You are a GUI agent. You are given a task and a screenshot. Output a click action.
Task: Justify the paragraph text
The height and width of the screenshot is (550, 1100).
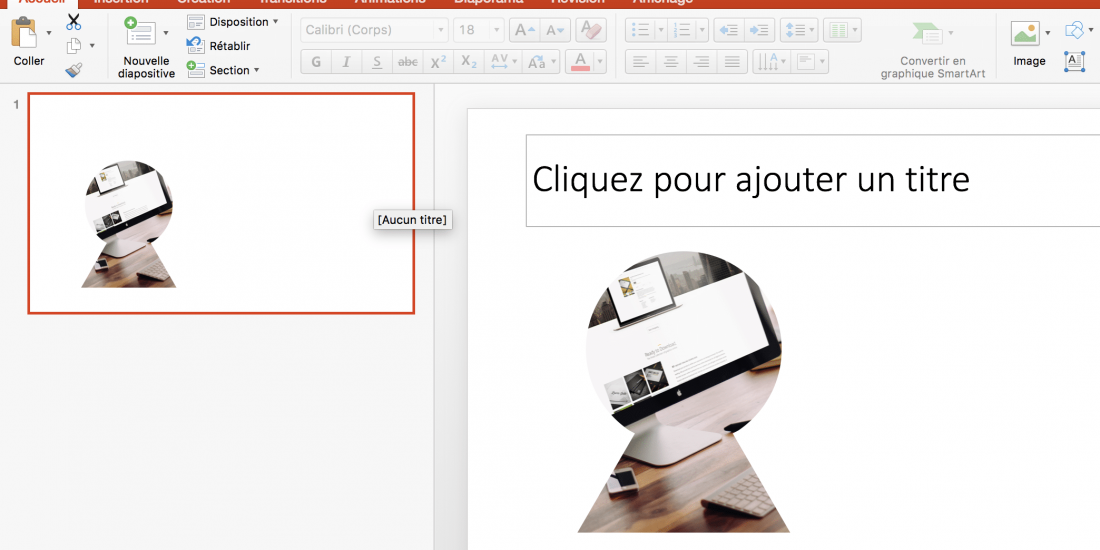tap(732, 62)
